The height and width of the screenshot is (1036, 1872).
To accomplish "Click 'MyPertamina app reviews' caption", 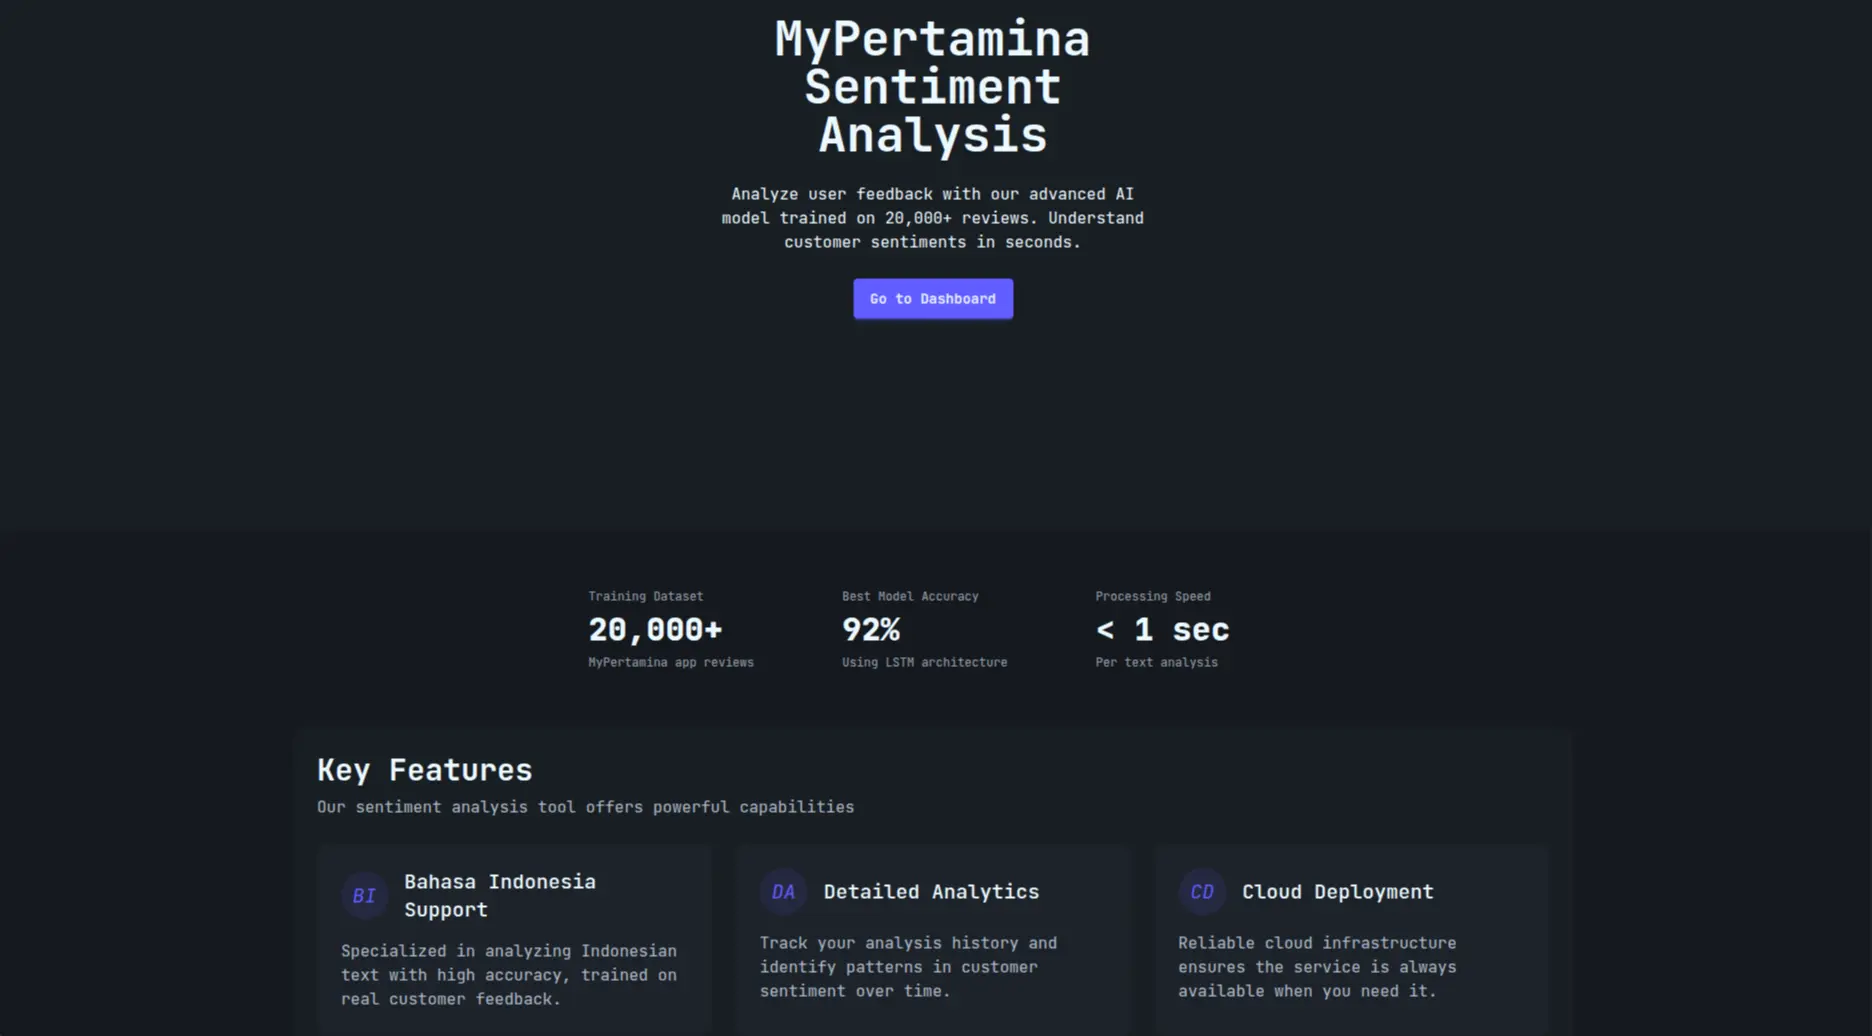I will tap(671, 662).
